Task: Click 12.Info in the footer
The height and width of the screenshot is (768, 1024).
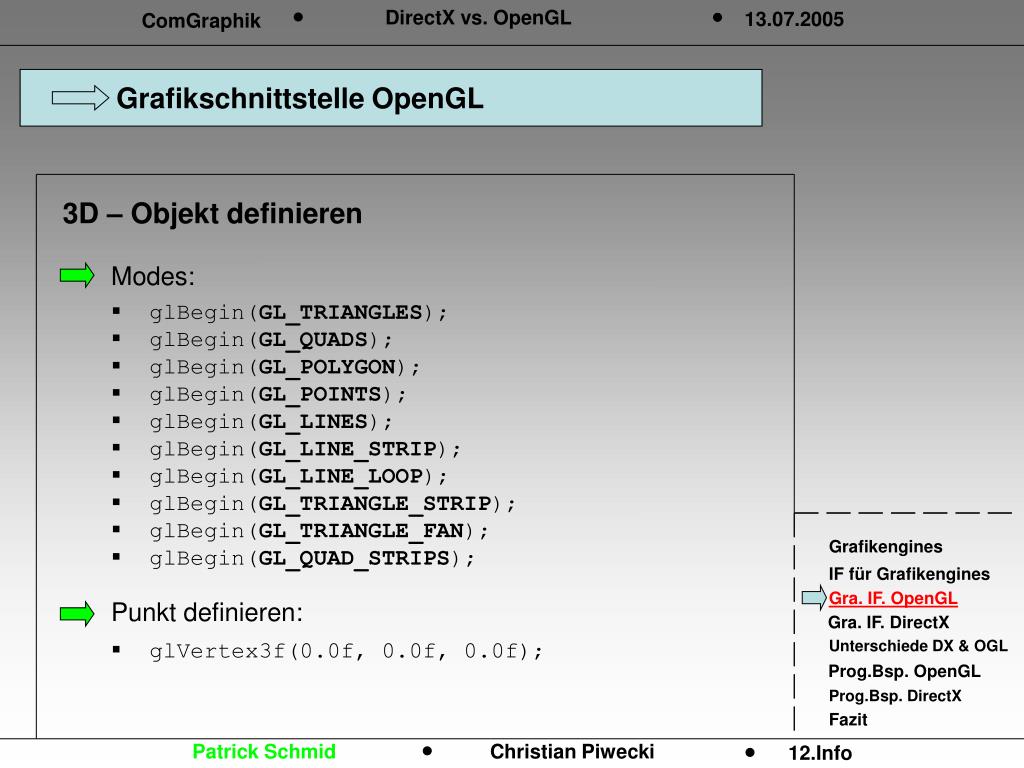Action: pos(820,753)
